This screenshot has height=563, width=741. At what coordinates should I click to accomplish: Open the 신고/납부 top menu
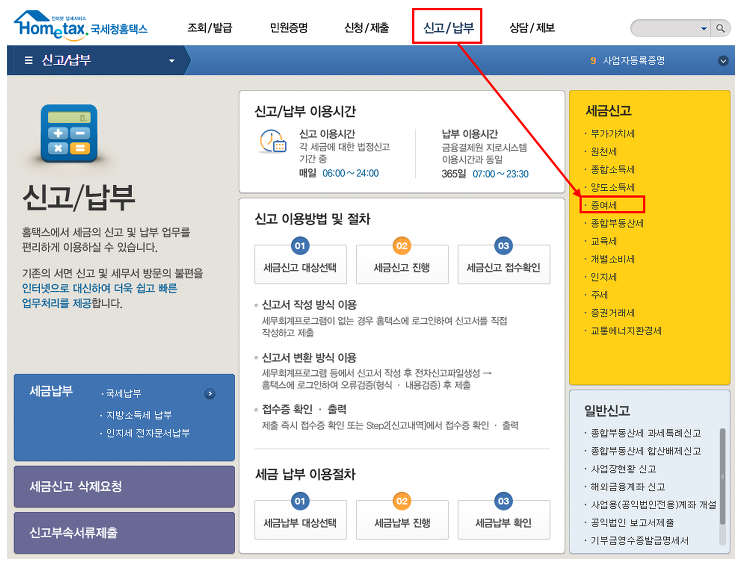click(x=448, y=28)
